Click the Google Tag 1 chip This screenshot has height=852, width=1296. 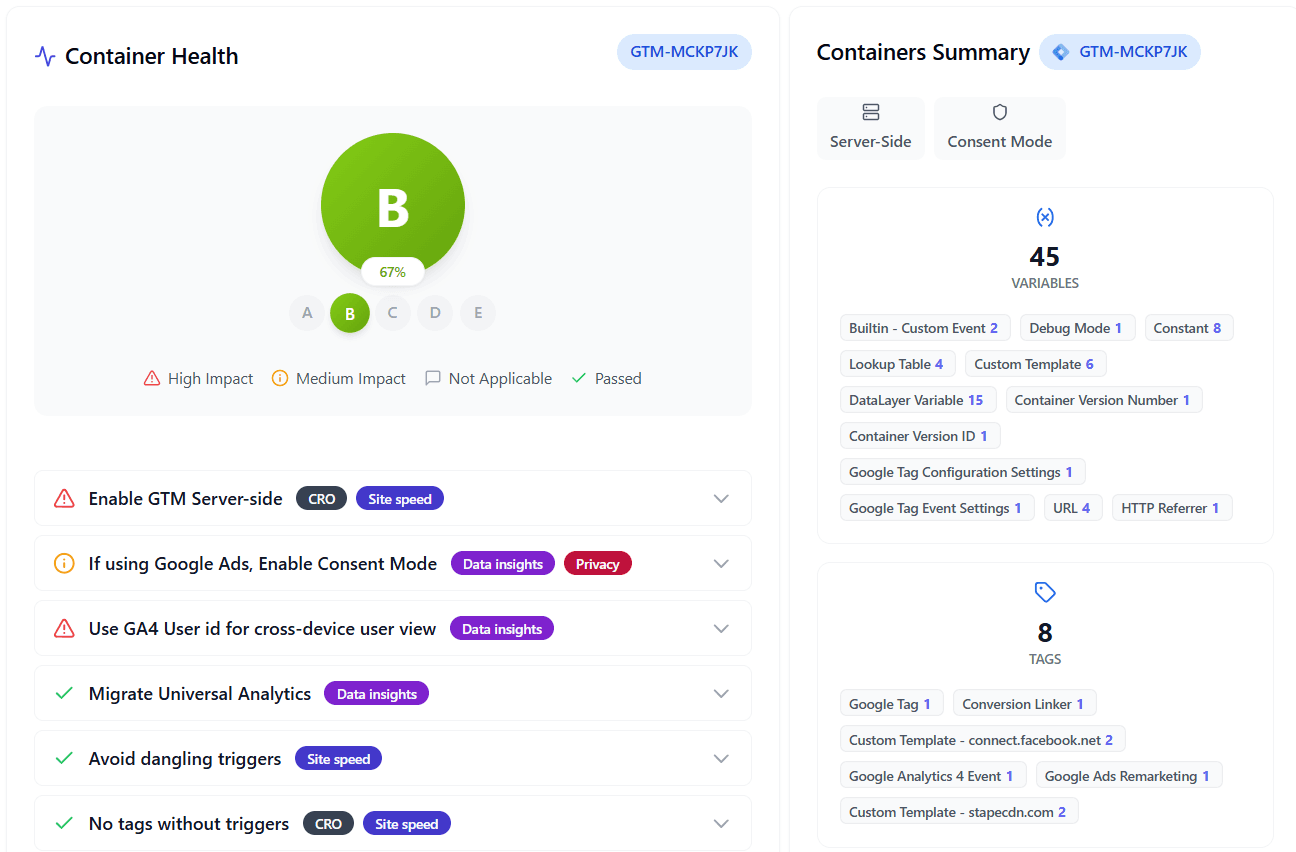pos(891,704)
